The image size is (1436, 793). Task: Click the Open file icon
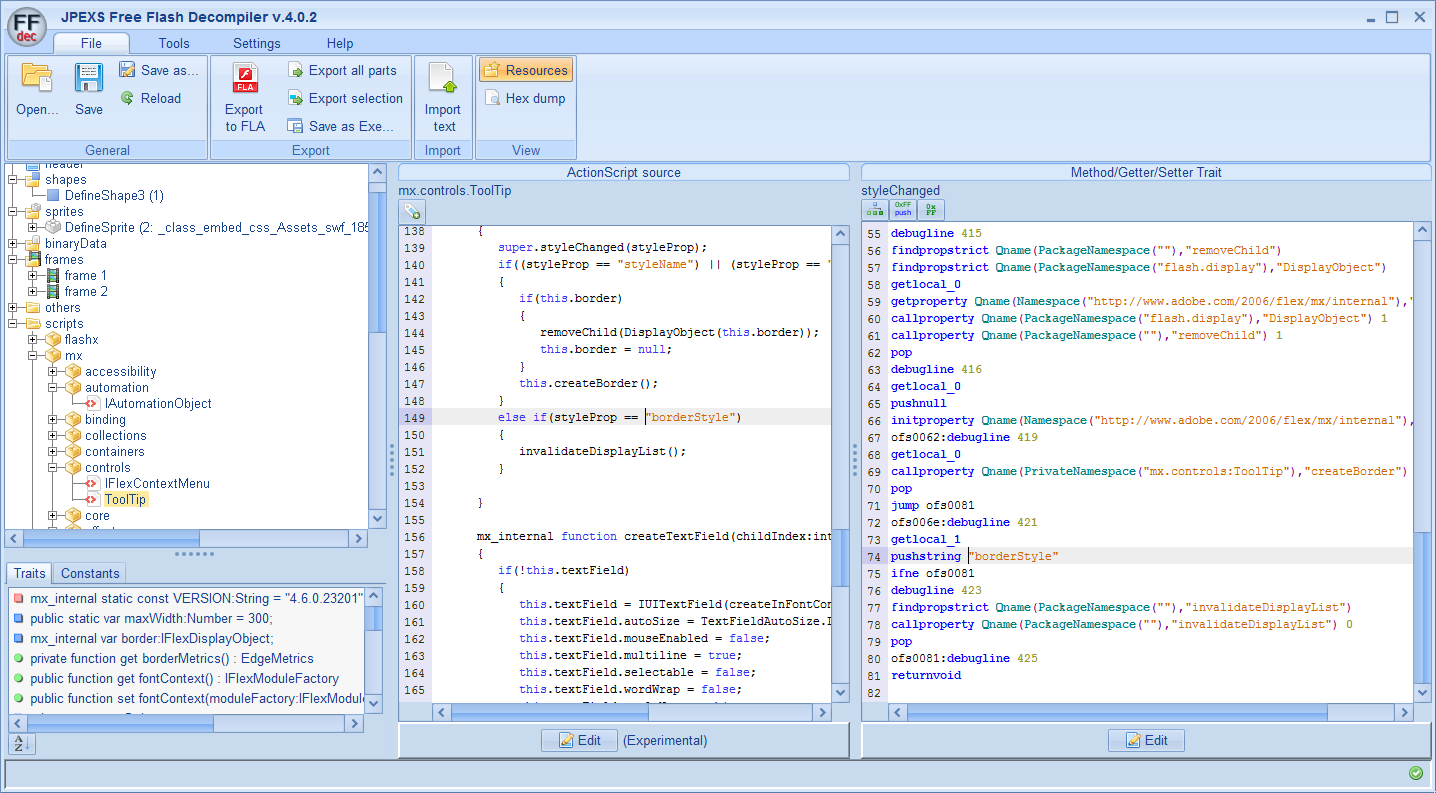[x=37, y=80]
